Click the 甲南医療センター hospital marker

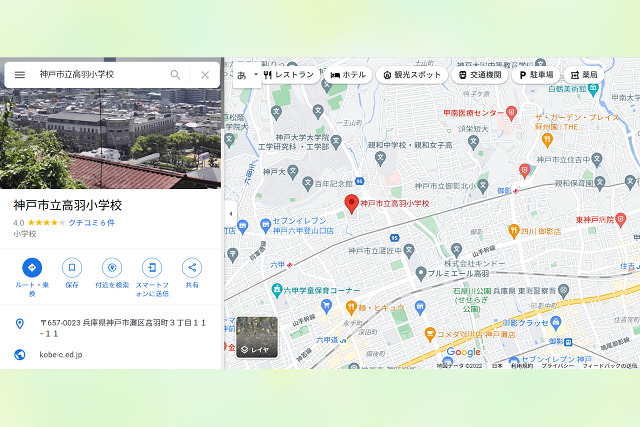[511, 112]
